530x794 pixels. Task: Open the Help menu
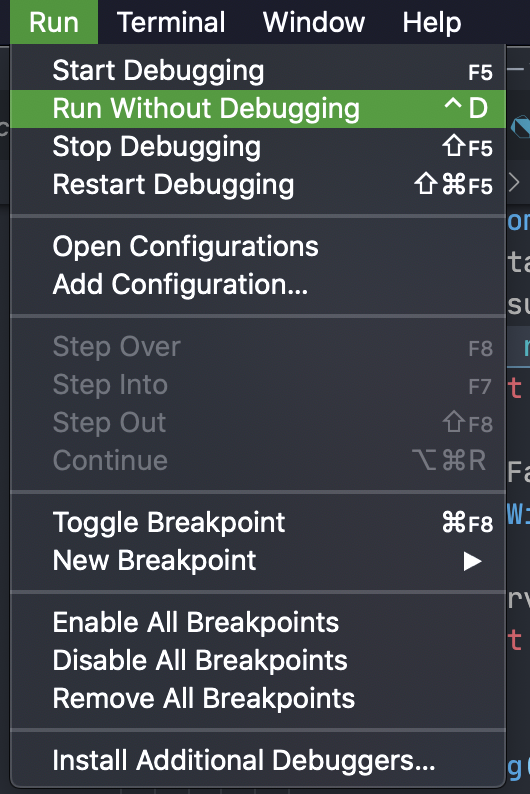432,22
